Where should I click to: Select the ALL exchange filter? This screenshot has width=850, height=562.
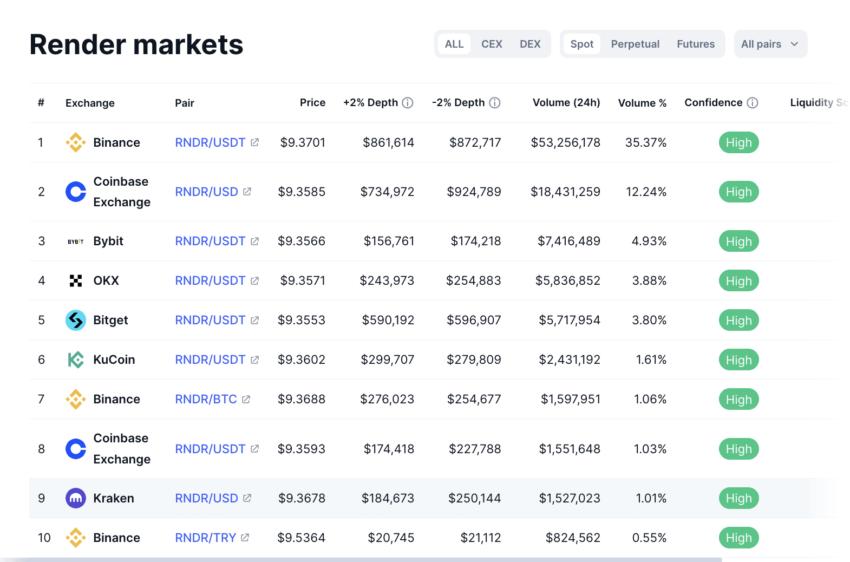point(454,44)
